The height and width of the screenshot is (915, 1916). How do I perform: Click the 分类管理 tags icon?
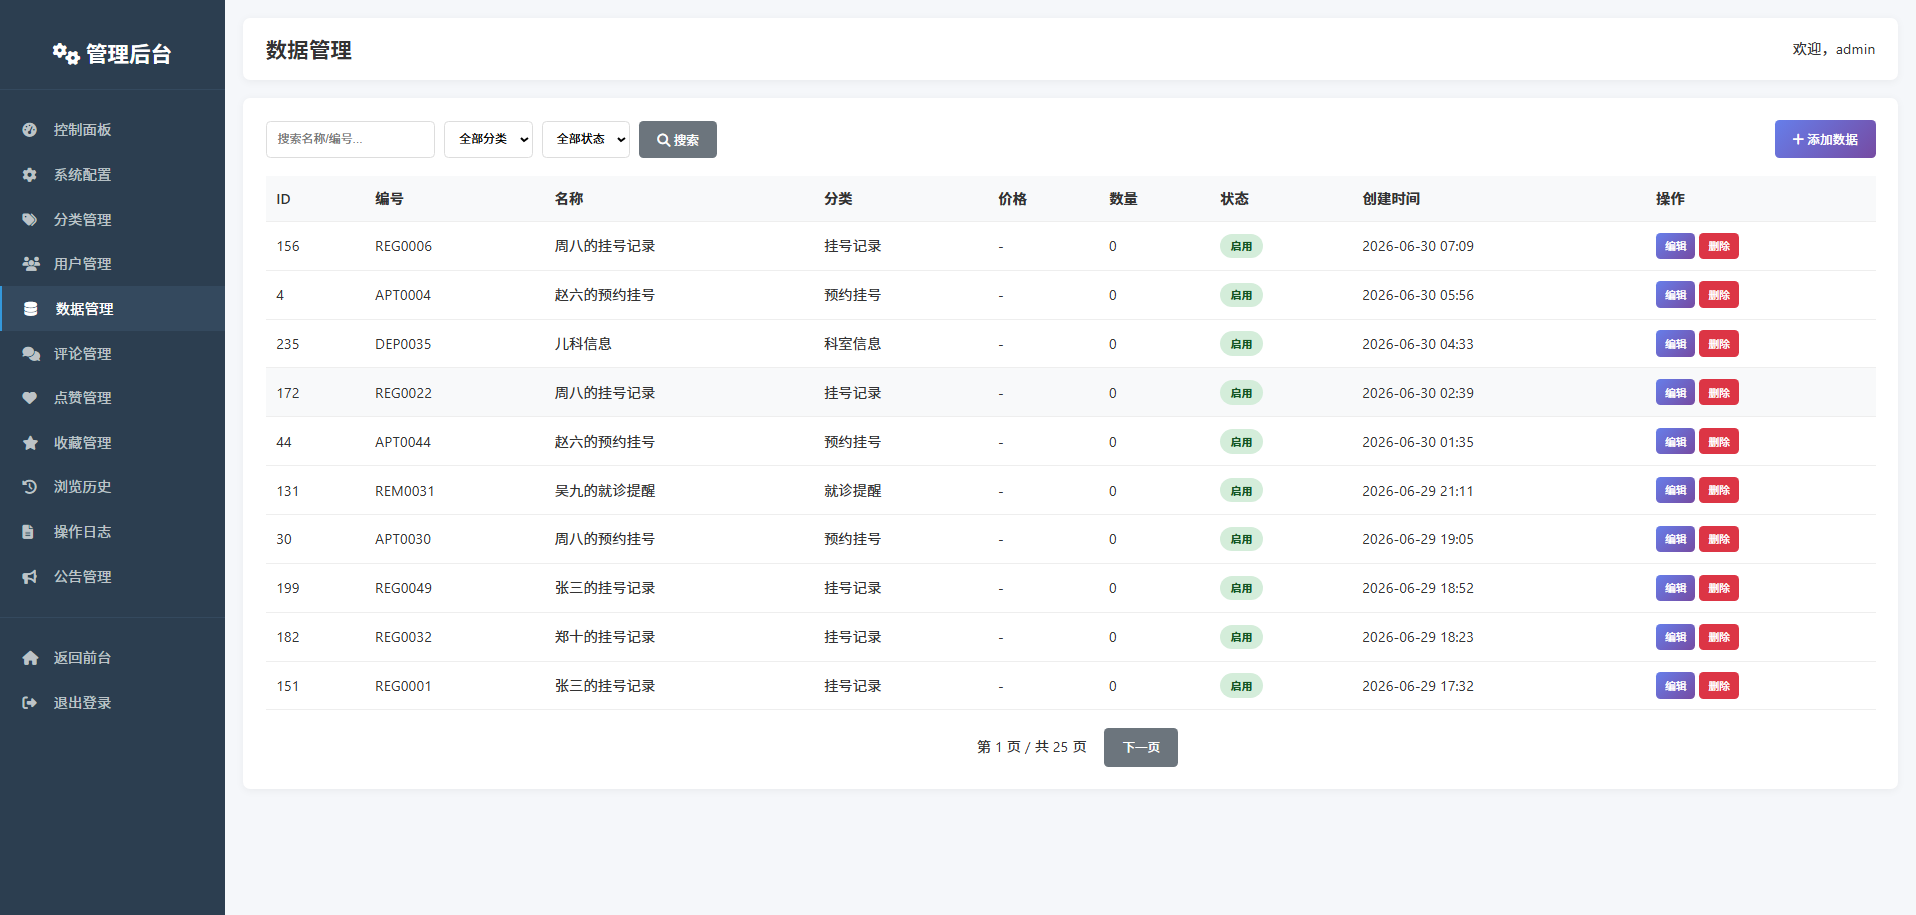(x=30, y=220)
